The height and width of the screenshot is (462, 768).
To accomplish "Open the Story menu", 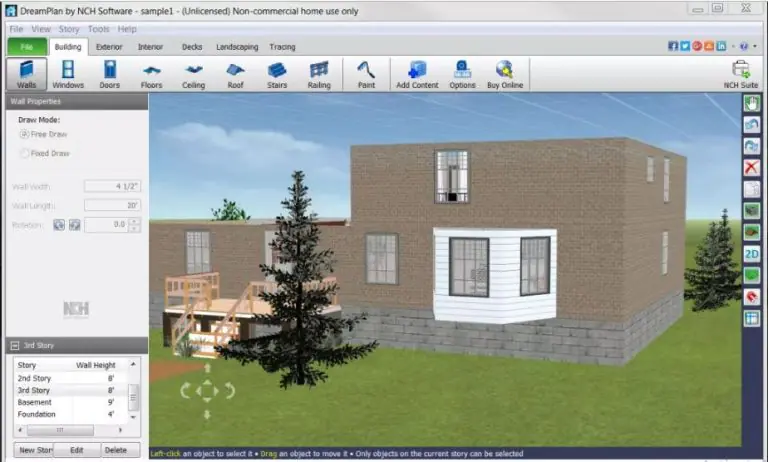I will coord(69,29).
